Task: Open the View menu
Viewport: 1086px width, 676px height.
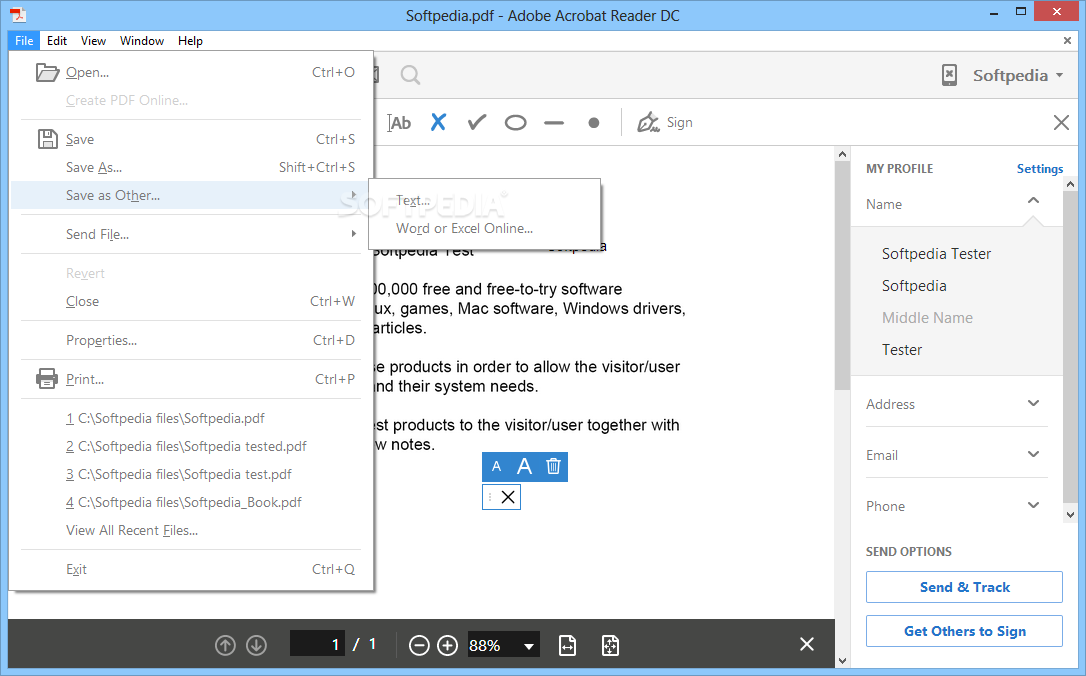Action: click(x=93, y=41)
